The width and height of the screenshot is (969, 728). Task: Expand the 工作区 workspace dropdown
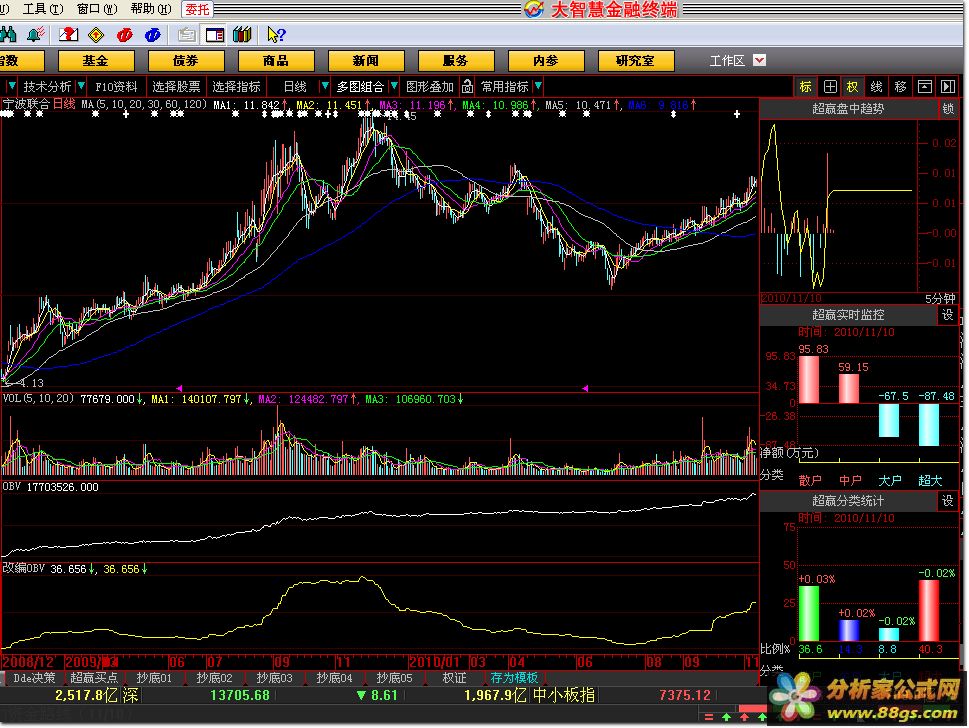tap(760, 61)
